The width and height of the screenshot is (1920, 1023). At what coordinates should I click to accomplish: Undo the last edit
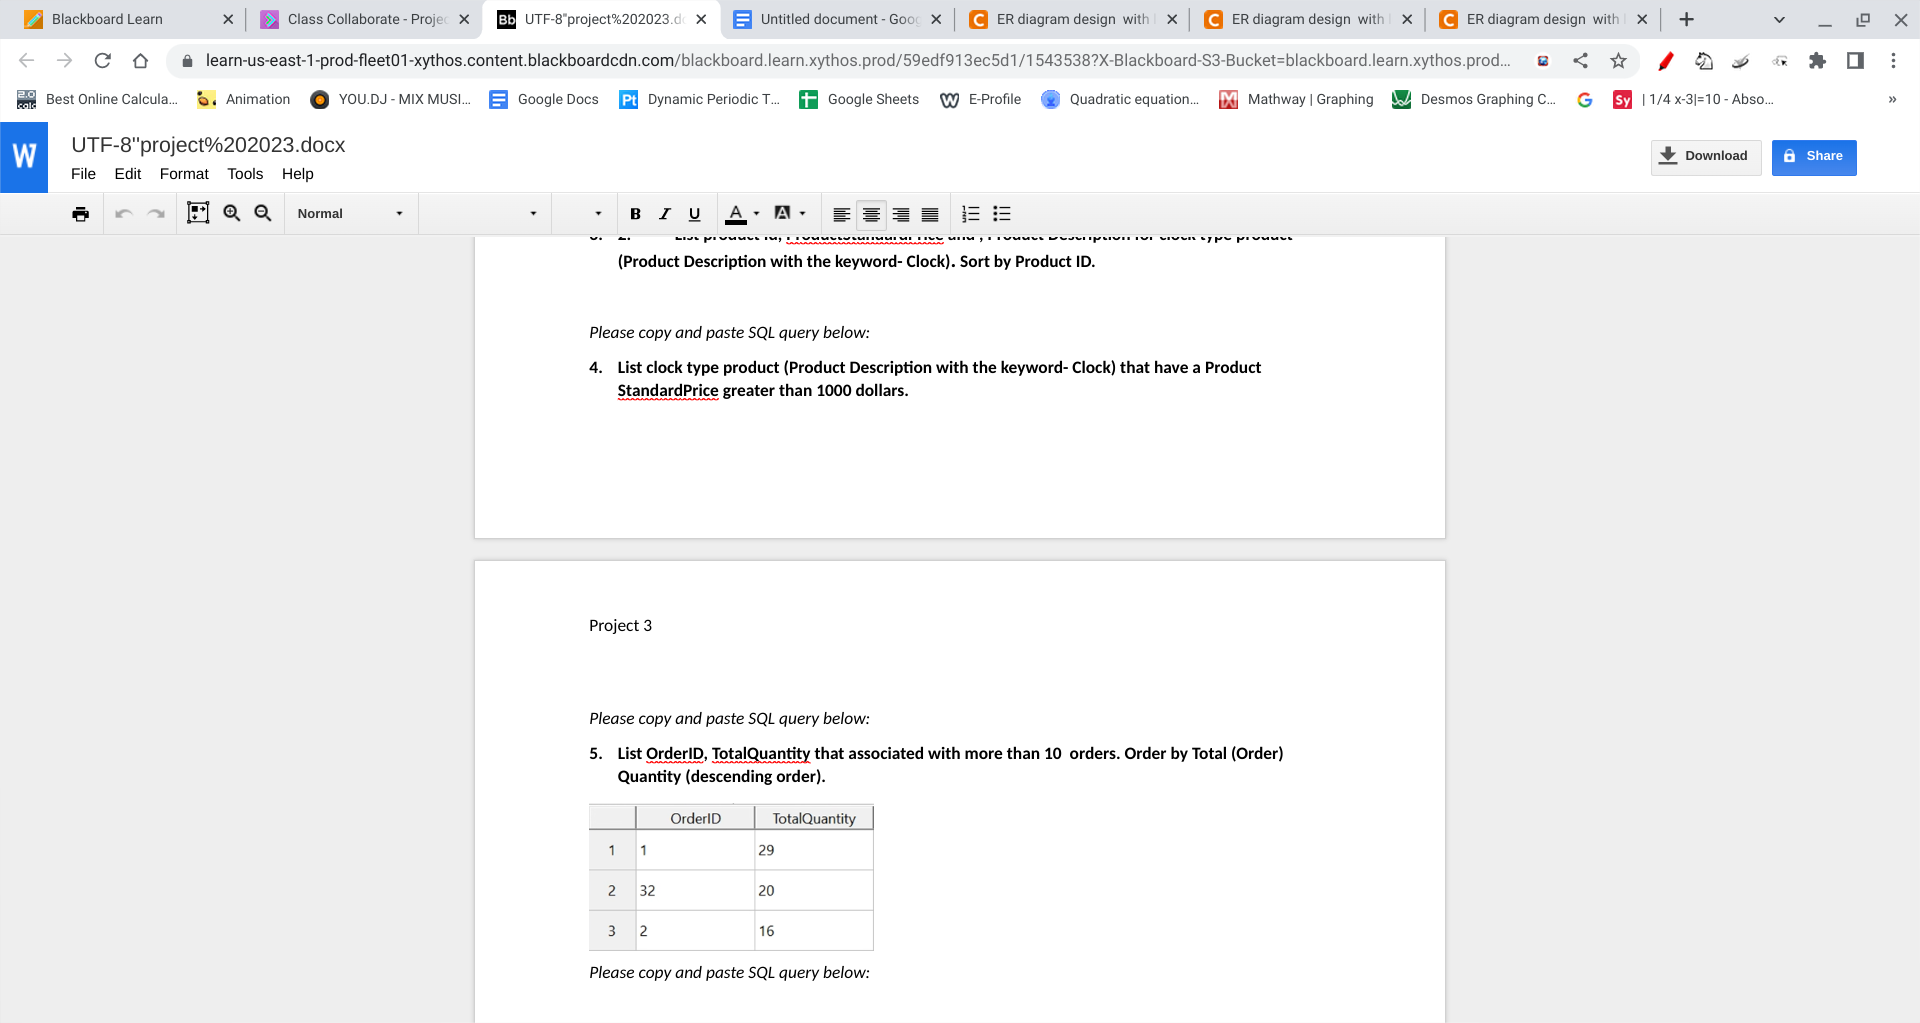(122, 213)
